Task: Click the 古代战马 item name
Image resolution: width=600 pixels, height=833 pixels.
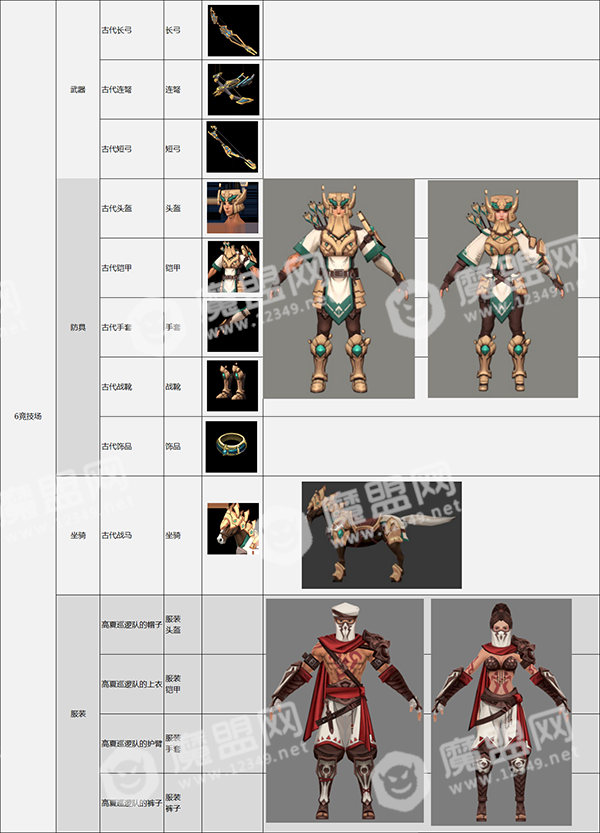Action: [117, 536]
